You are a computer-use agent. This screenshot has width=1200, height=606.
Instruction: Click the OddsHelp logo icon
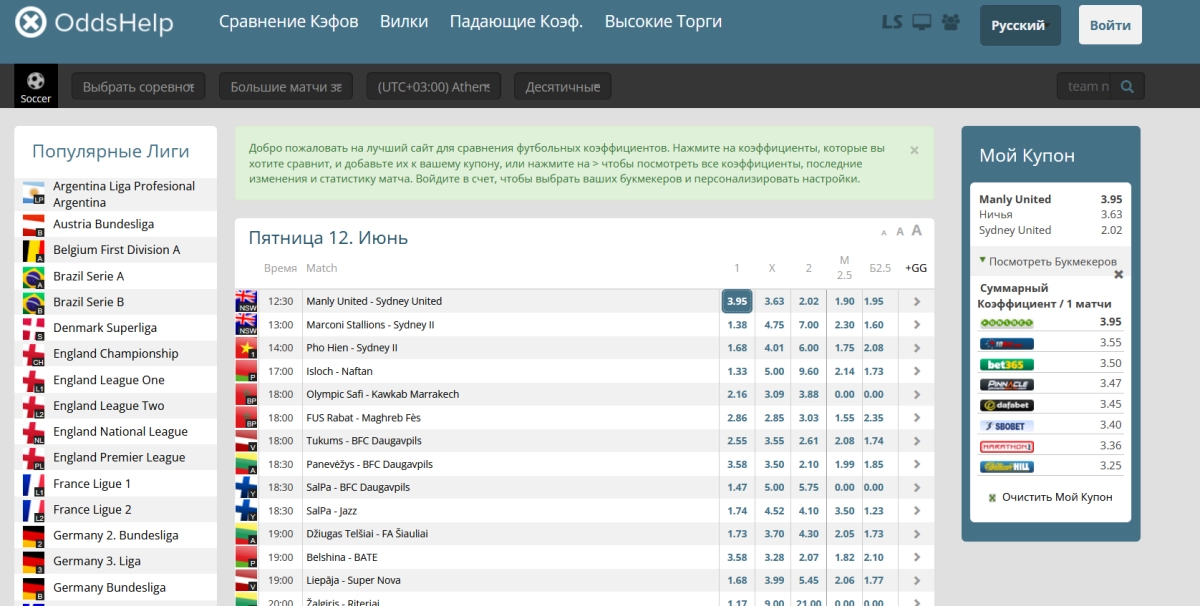tap(30, 22)
